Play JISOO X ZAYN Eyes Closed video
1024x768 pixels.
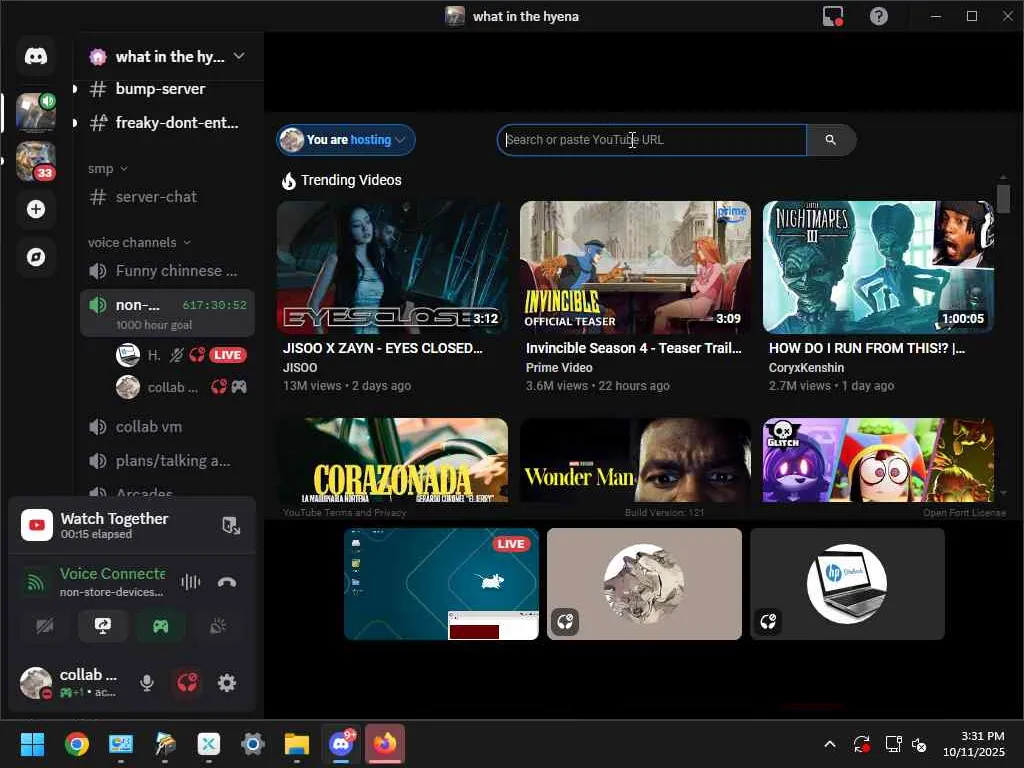click(392, 267)
